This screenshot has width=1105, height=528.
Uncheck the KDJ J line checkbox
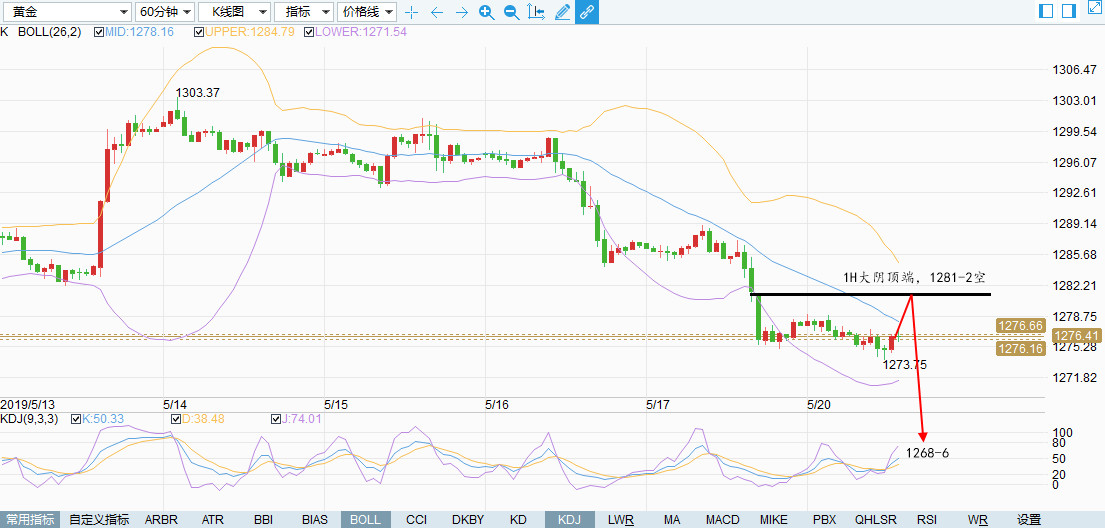coord(276,419)
